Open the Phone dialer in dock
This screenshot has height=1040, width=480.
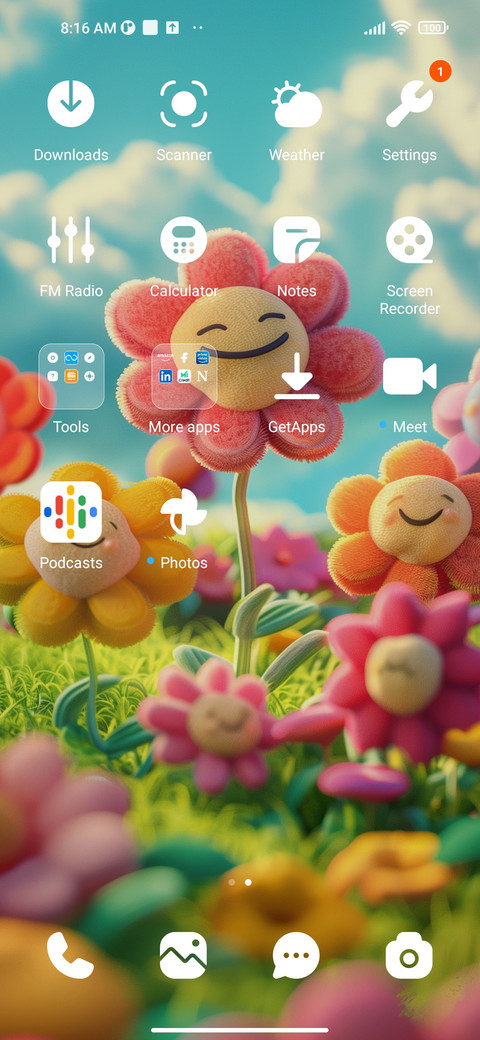coord(71,955)
